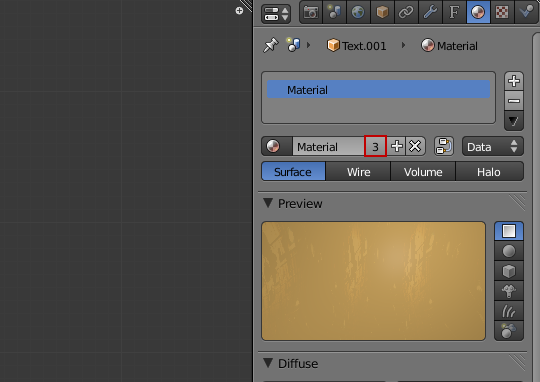Collapse the Diffuse panel

pyautogui.click(x=268, y=363)
